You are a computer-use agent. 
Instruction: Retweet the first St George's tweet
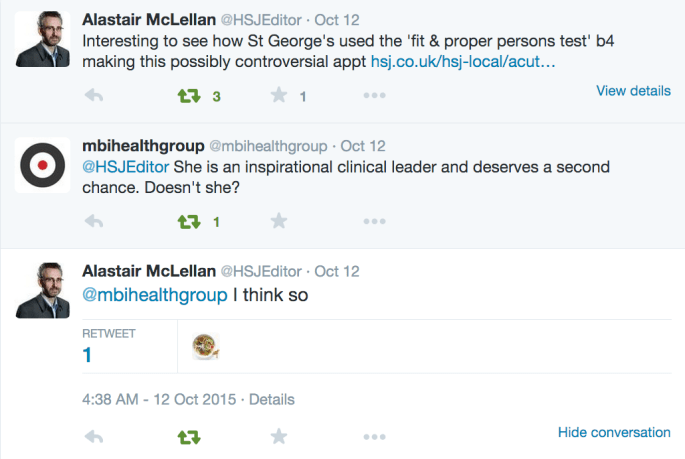188,96
